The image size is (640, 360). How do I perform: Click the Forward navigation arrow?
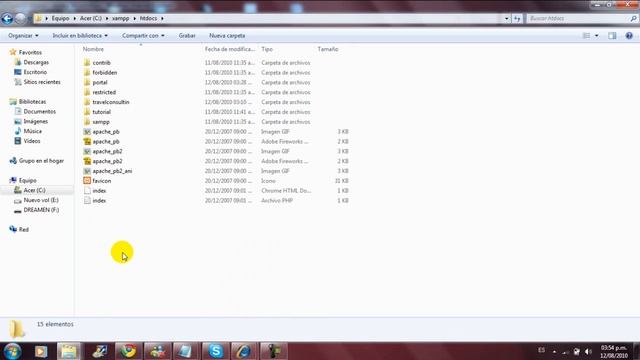[20, 18]
